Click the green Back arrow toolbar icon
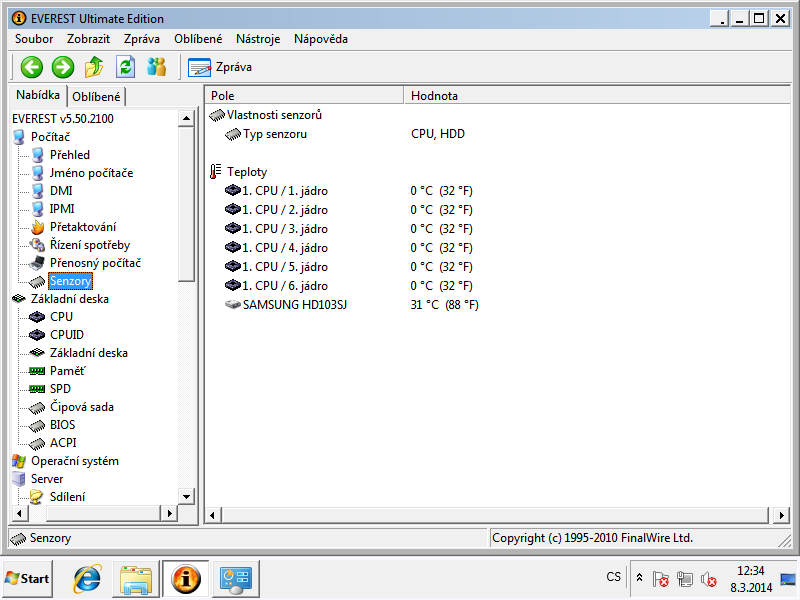The height and width of the screenshot is (600, 800). 32,67
